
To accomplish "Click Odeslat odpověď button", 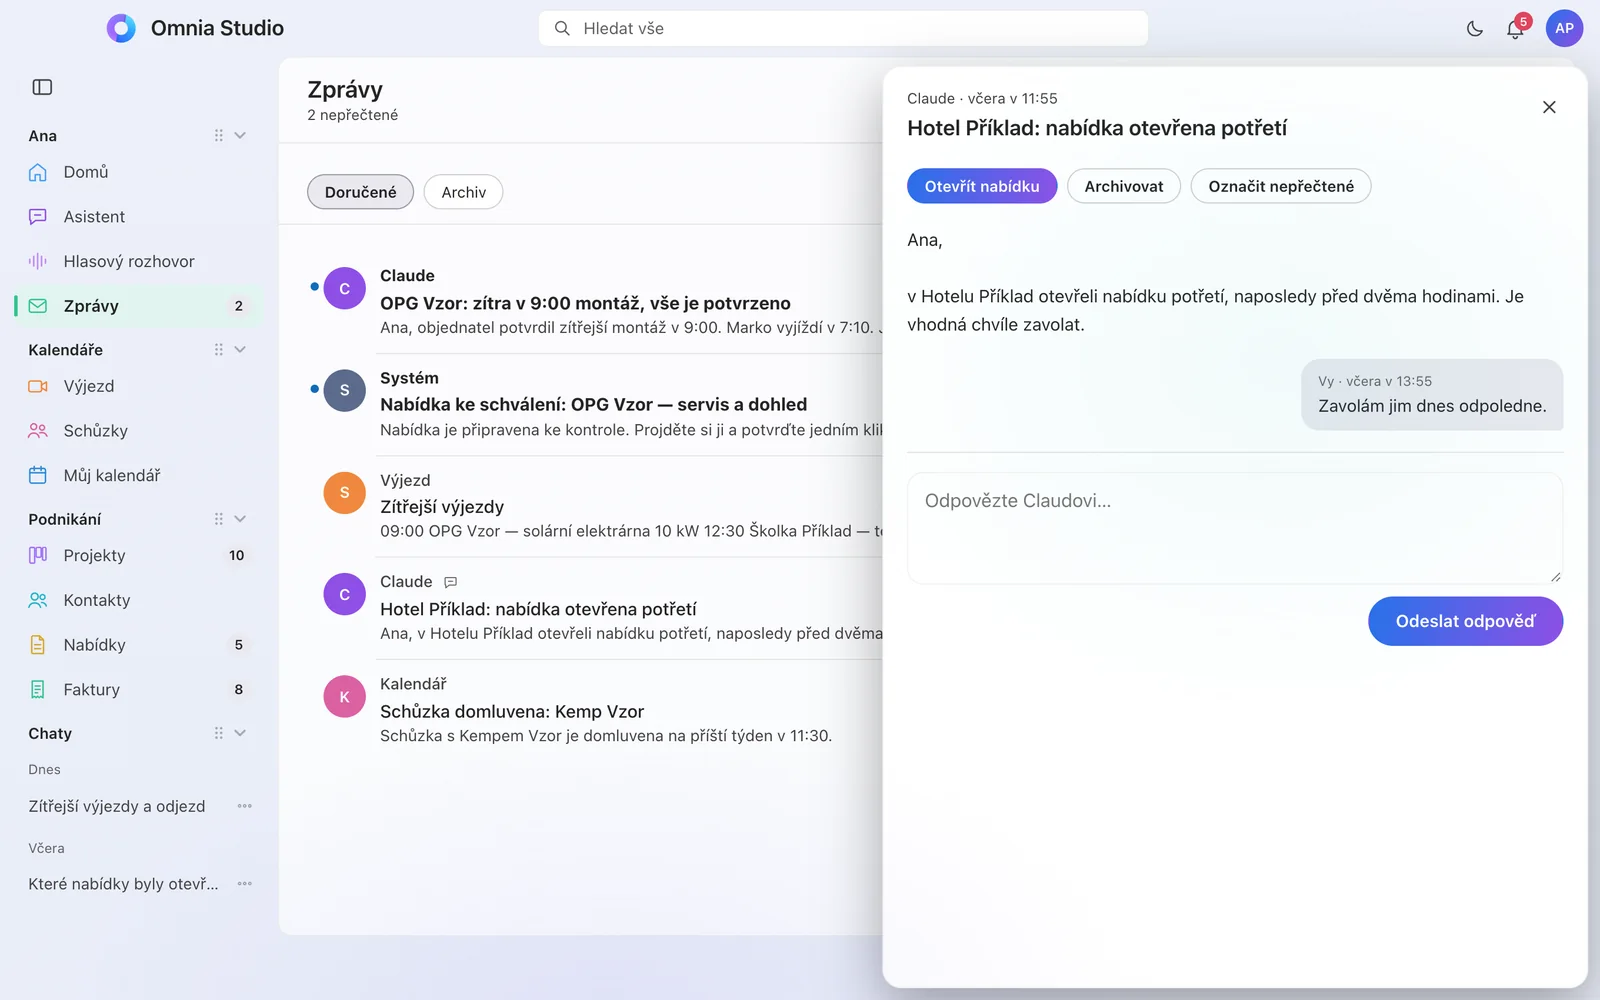I will tap(1465, 621).
